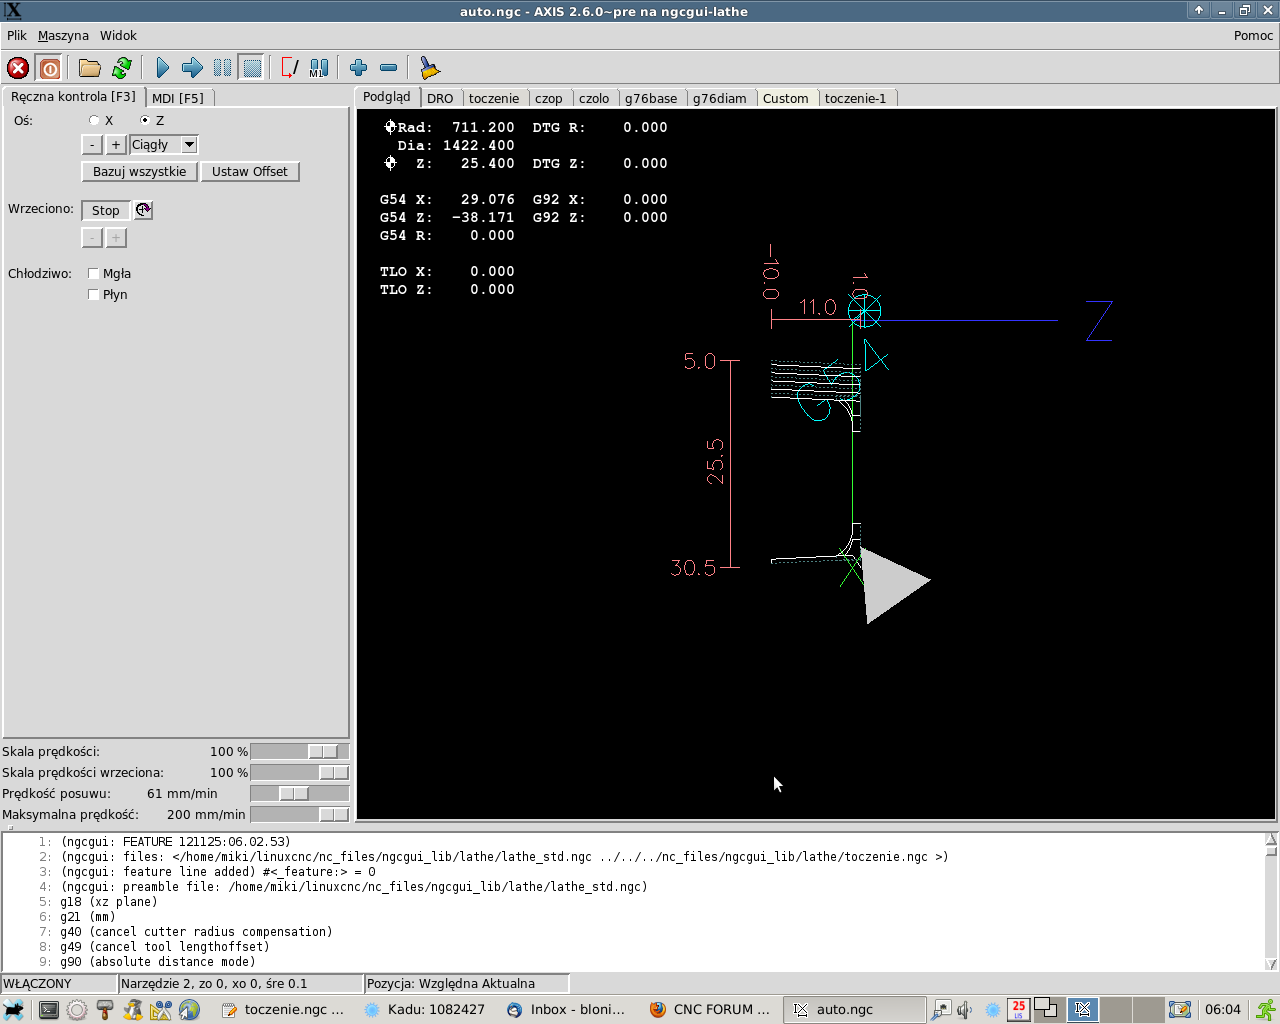Adjust Skala prędkości wrzeciona slider
Viewport: 1280px width, 1024px height.
(300, 773)
